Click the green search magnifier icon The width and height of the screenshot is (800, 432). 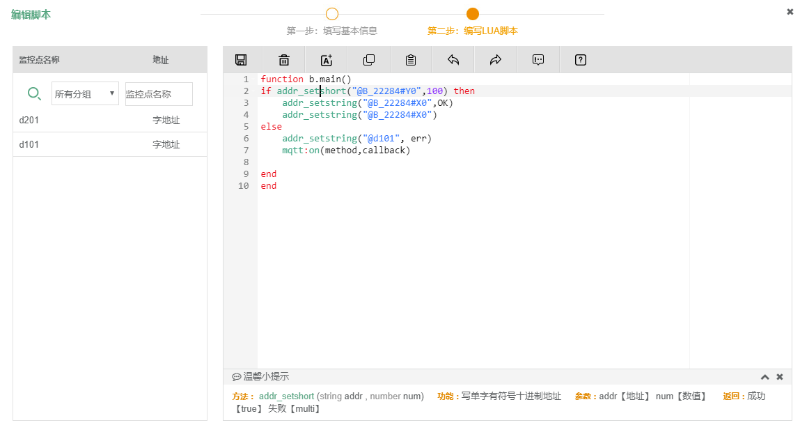coord(34,94)
